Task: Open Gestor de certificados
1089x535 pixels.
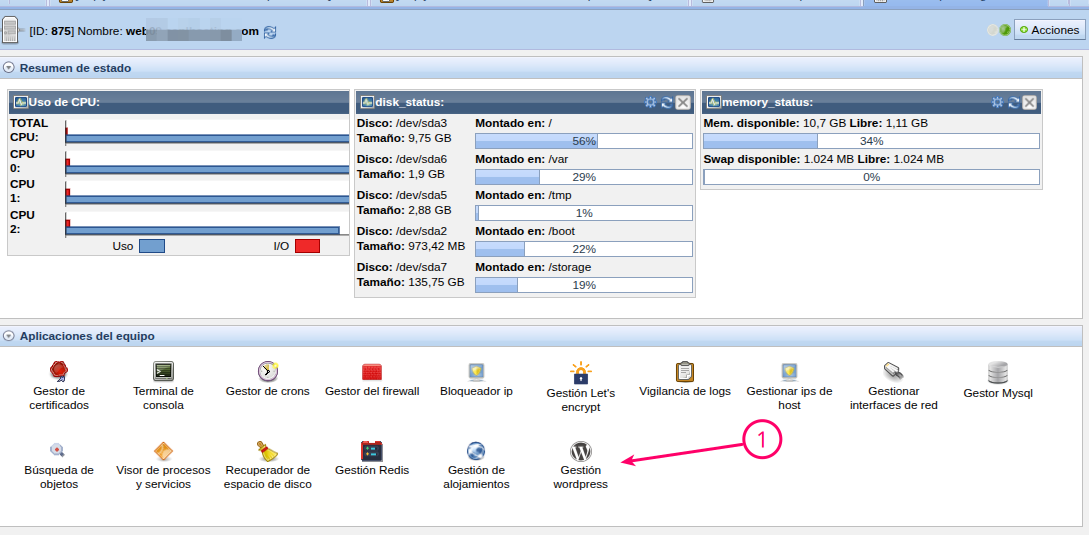Action: 59,373
